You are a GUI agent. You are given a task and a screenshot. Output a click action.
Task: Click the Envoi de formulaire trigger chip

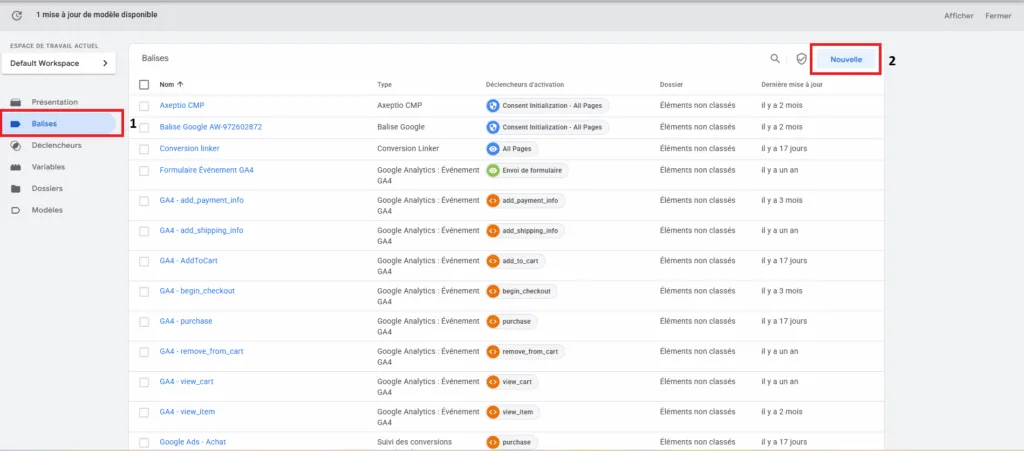point(528,170)
